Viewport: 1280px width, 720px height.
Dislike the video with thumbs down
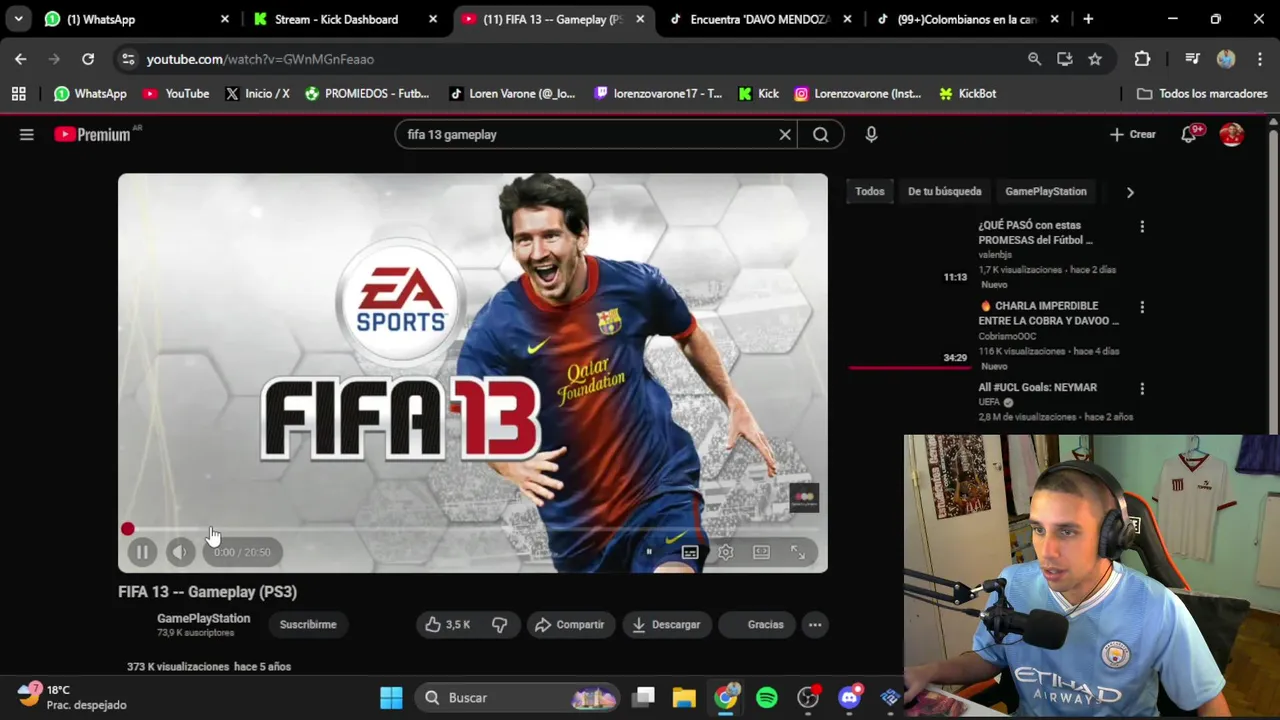point(499,624)
